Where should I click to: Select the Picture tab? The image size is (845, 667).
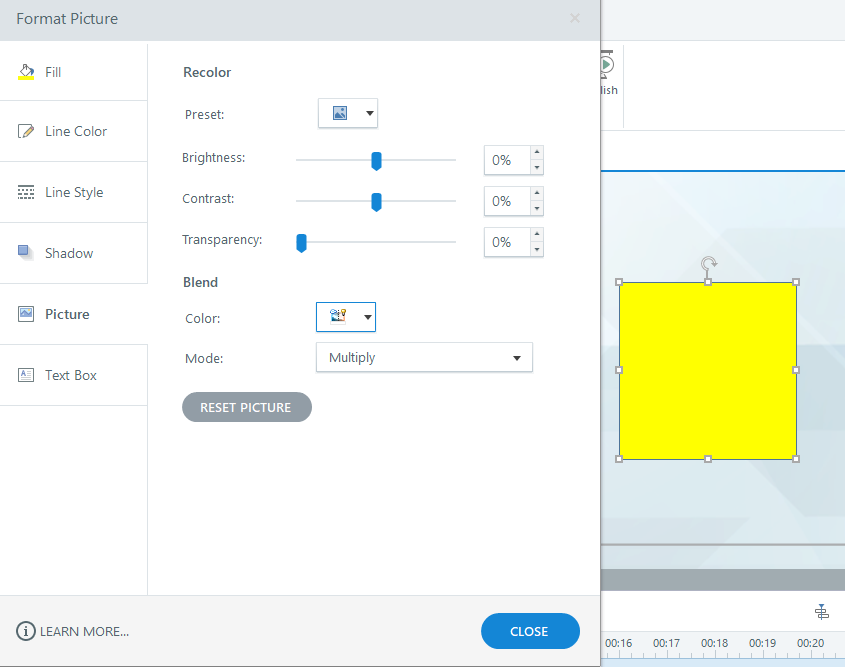tap(73, 314)
